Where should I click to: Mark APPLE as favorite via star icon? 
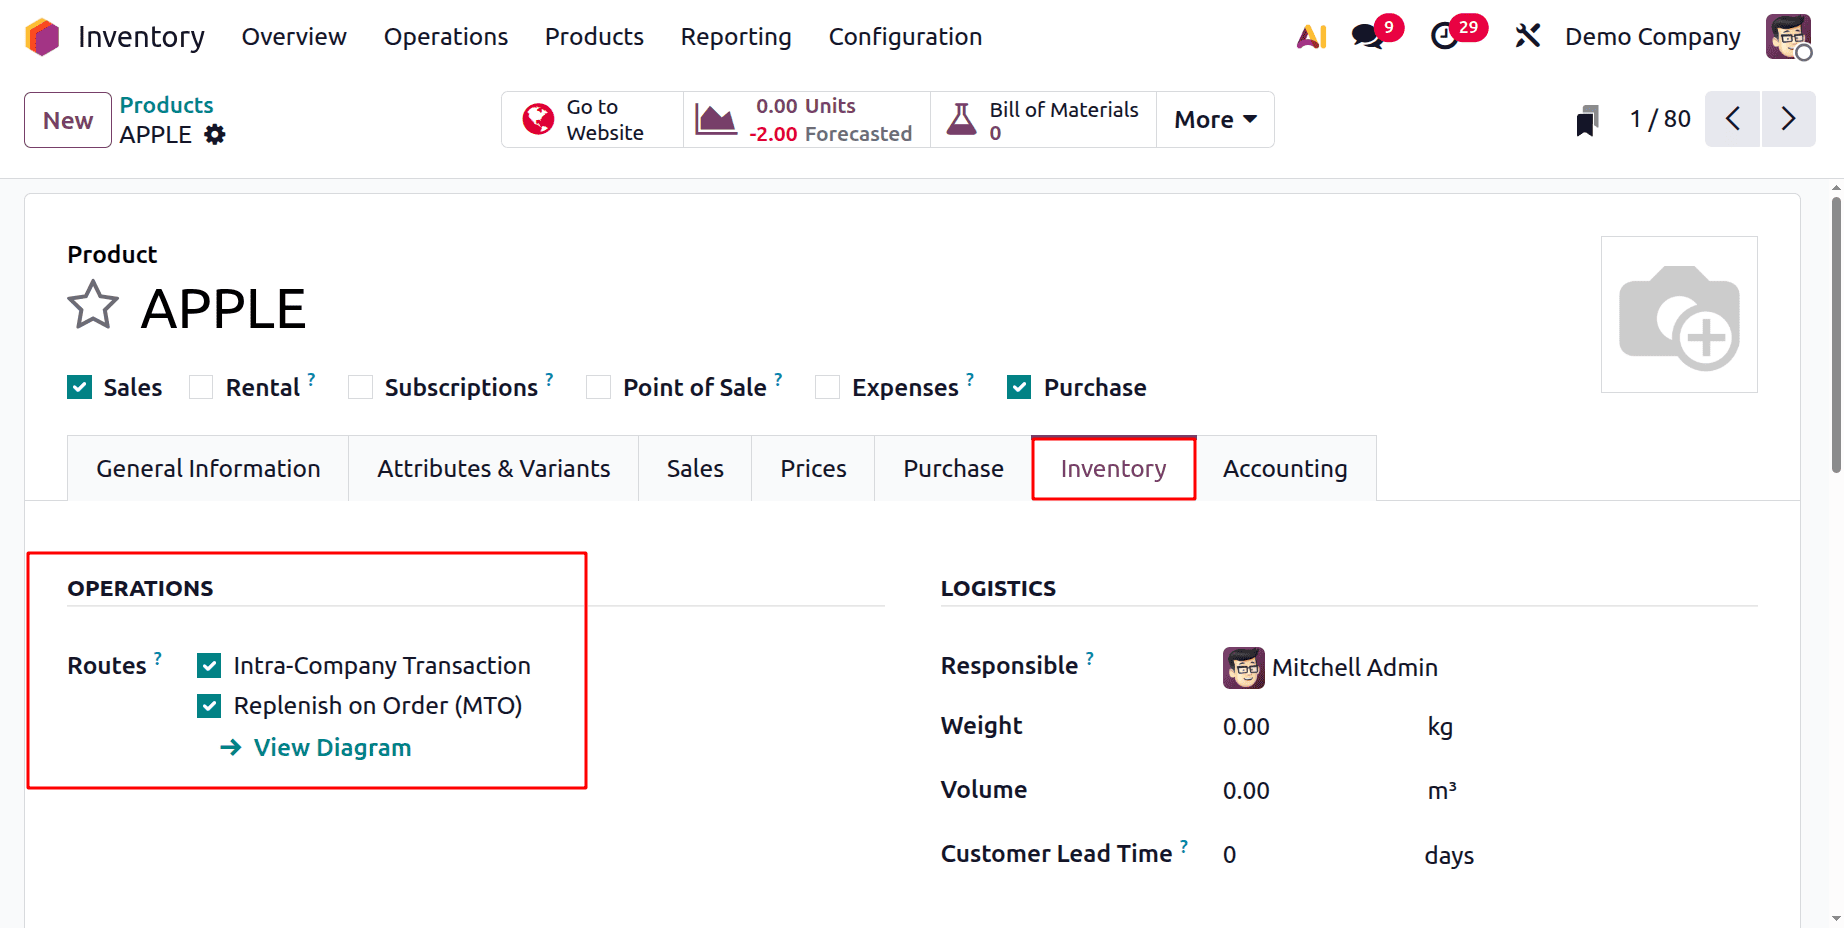coord(92,305)
